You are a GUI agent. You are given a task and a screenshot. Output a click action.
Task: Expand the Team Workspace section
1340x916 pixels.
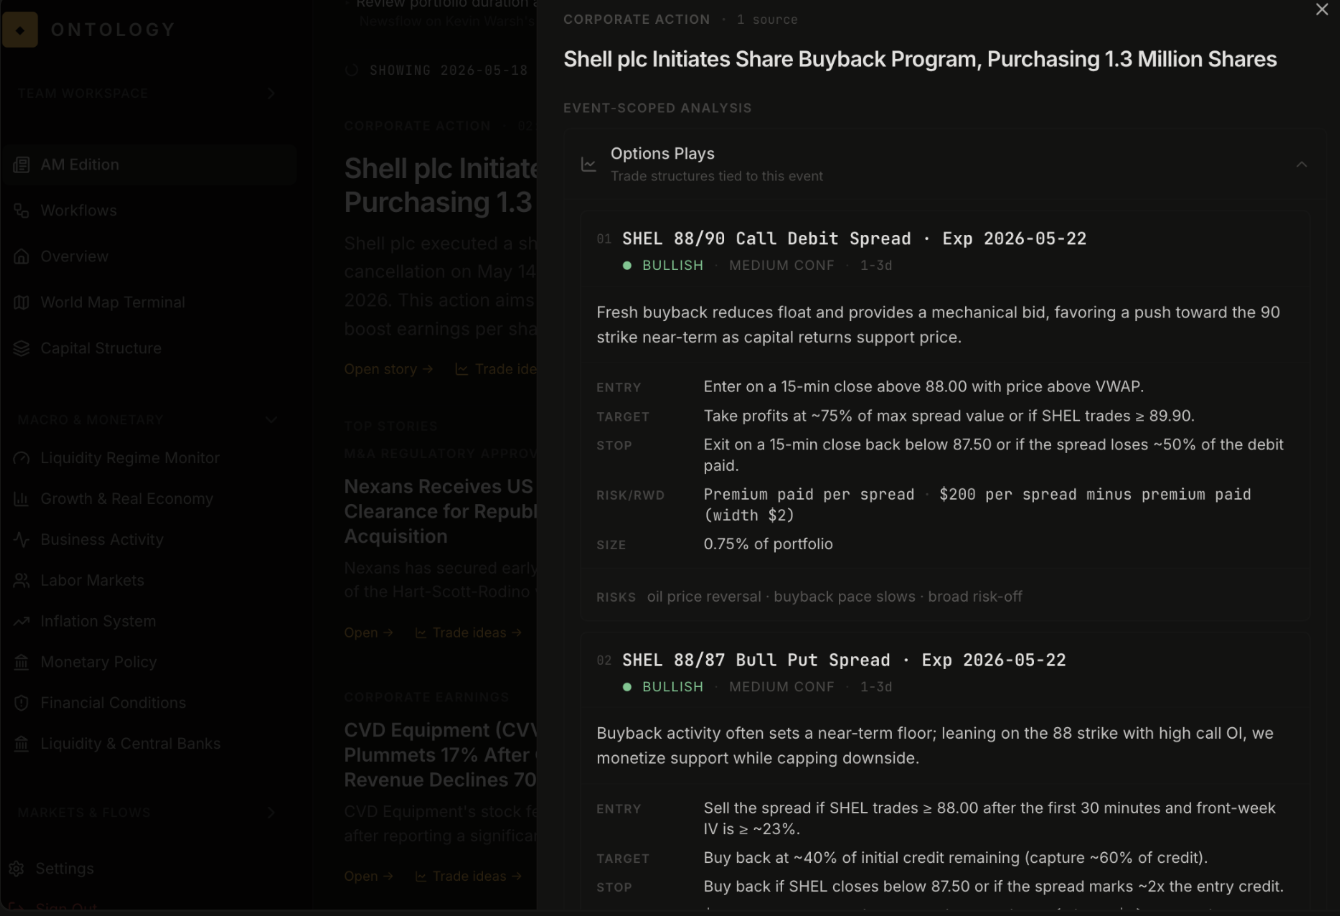point(271,93)
